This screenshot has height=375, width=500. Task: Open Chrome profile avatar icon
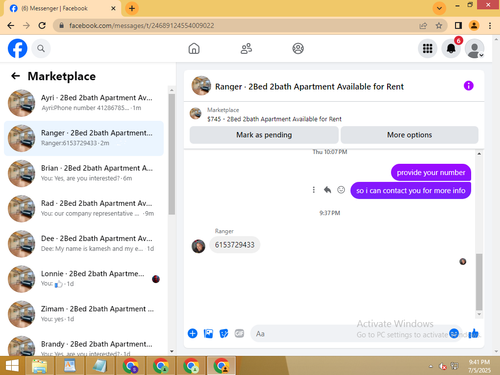(x=474, y=26)
